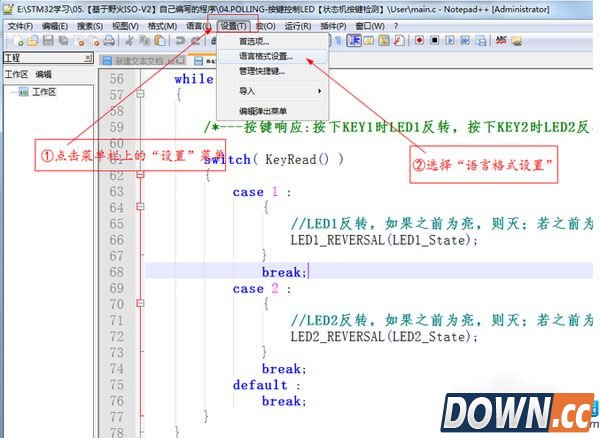
Task: Toggle the indent guide toolbar button
Action: tap(354, 41)
